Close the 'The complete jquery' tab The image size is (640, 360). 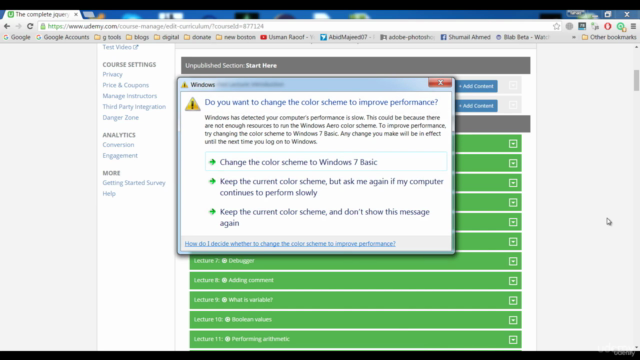click(x=76, y=14)
